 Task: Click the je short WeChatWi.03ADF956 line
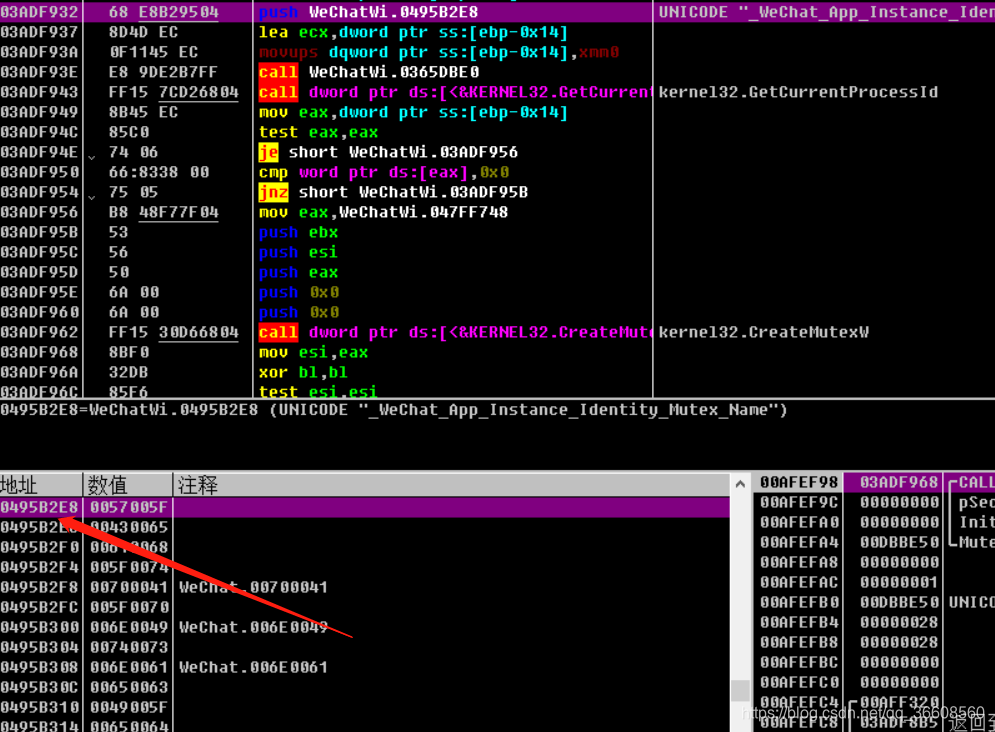(388, 152)
